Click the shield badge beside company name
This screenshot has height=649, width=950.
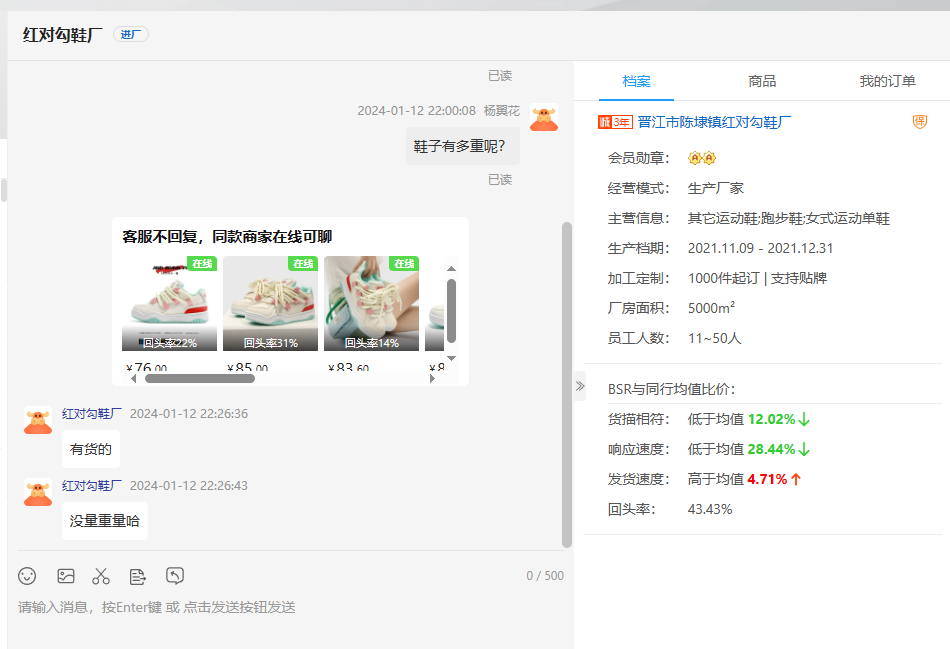point(920,122)
